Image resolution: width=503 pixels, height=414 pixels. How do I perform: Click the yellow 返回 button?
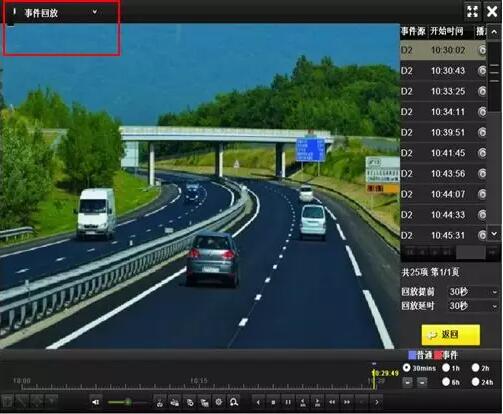pyautogui.click(x=451, y=334)
